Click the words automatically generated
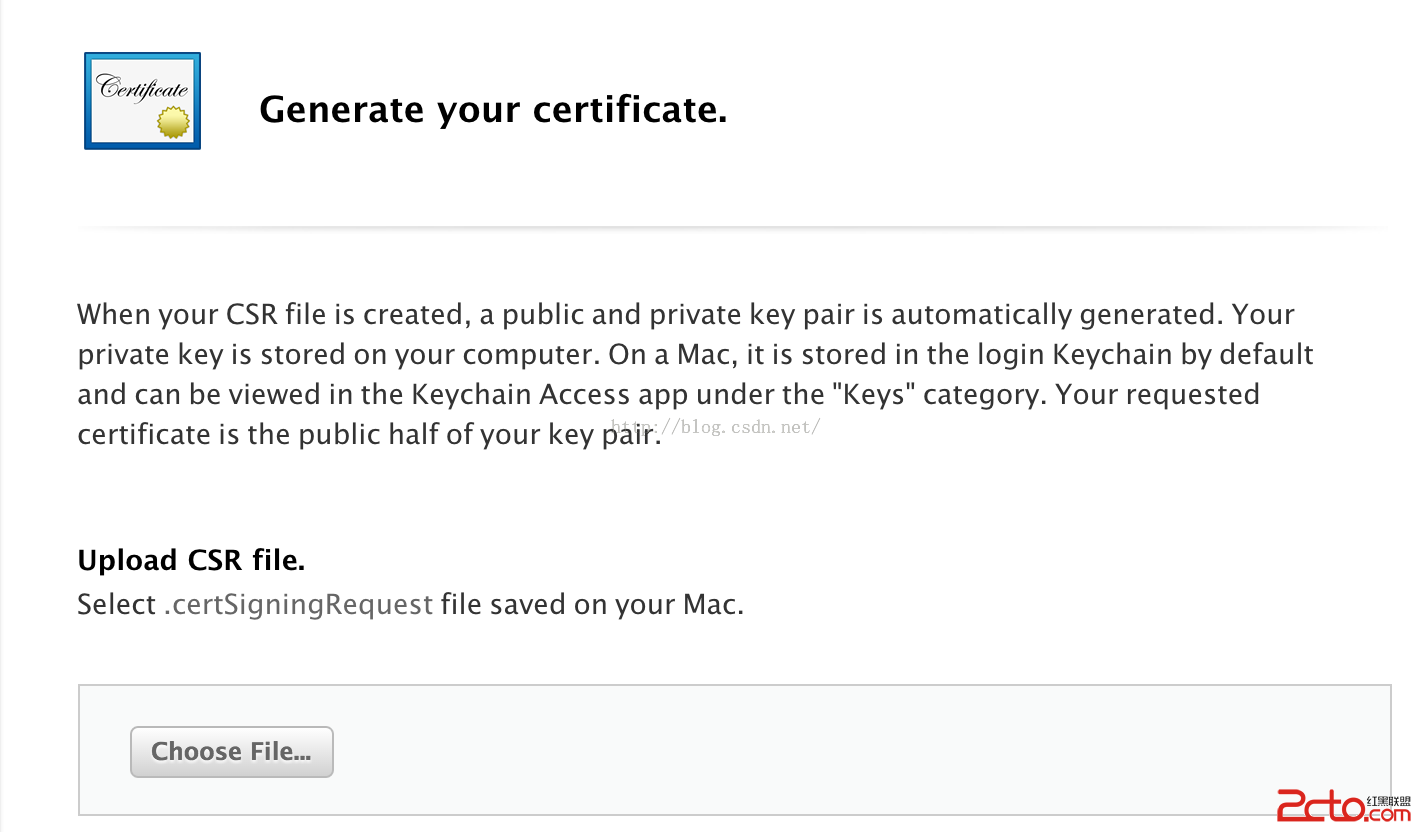Image resolution: width=1414 pixels, height=832 pixels. coord(1056,314)
